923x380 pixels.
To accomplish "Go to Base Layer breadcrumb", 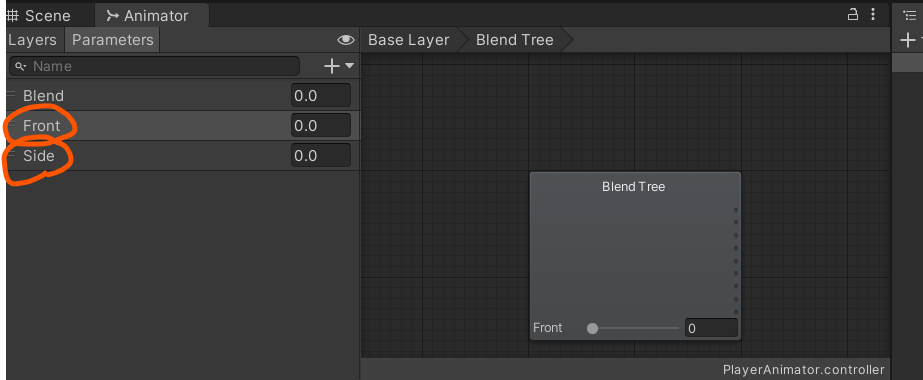I will (x=409, y=40).
